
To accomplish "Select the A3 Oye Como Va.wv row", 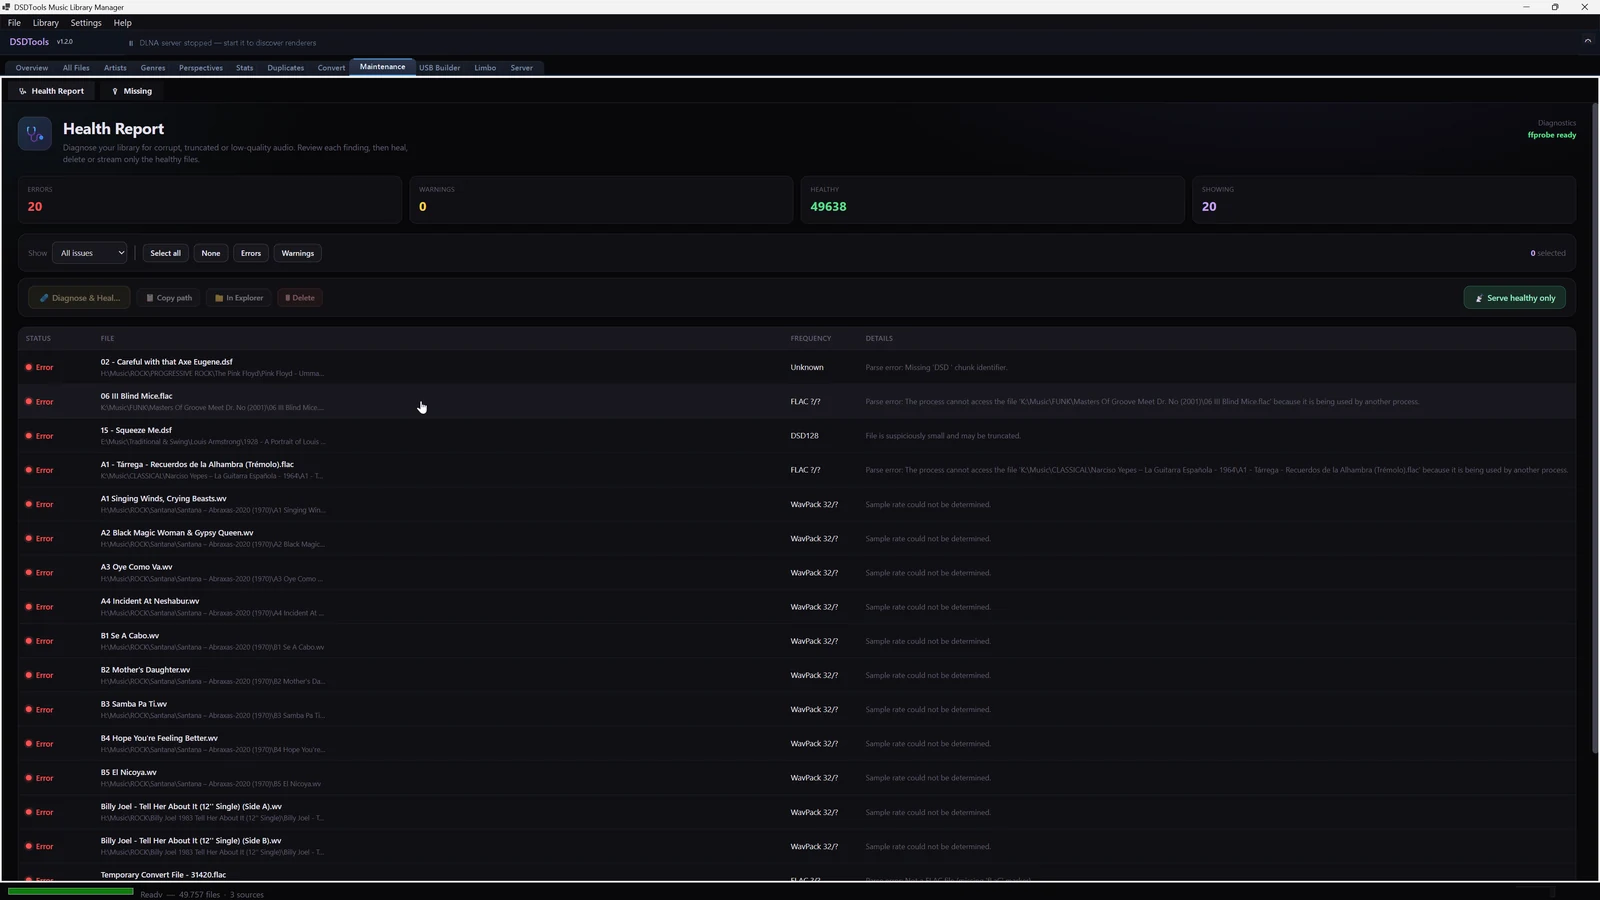I will (x=796, y=573).
